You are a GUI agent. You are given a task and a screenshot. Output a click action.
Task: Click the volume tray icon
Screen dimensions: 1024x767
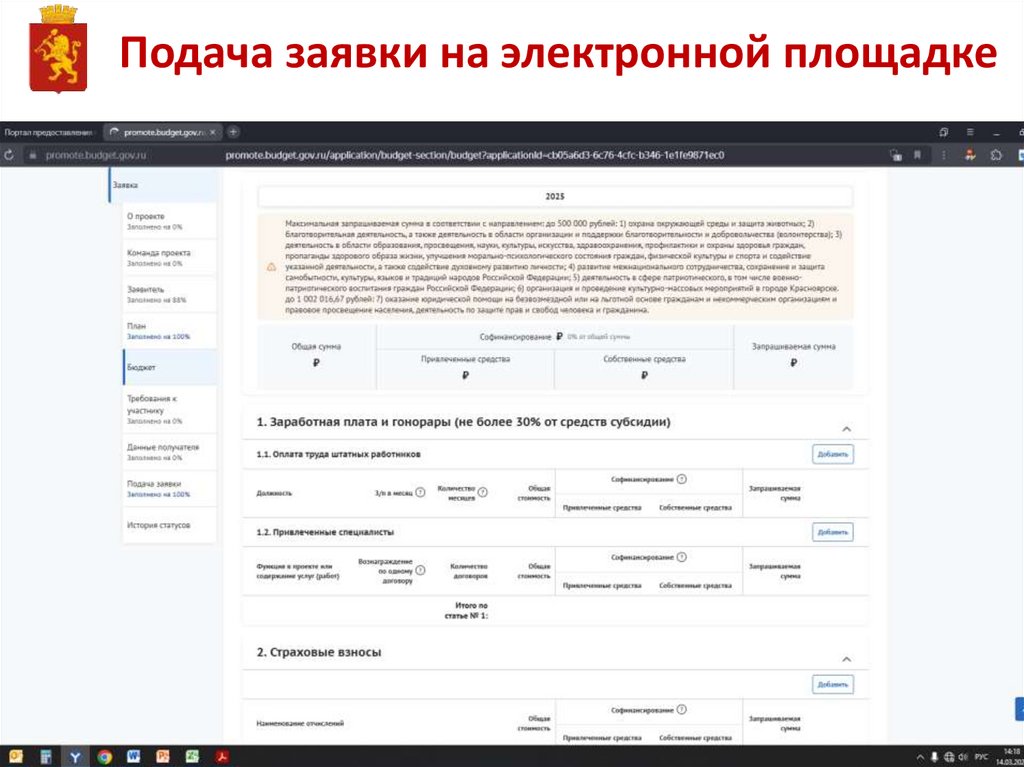pyautogui.click(x=963, y=757)
